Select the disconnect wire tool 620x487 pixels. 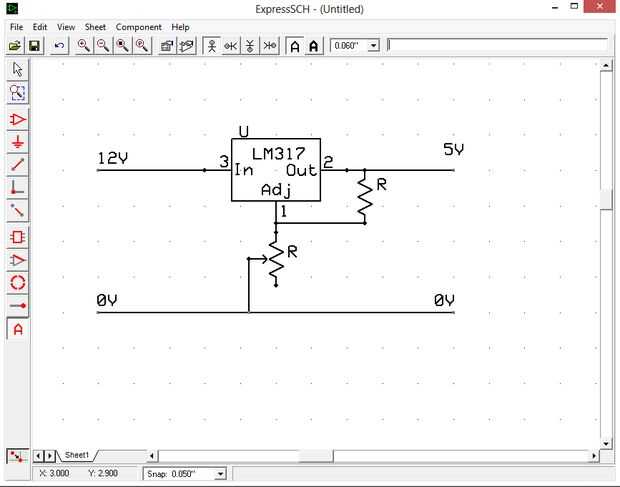point(17,210)
